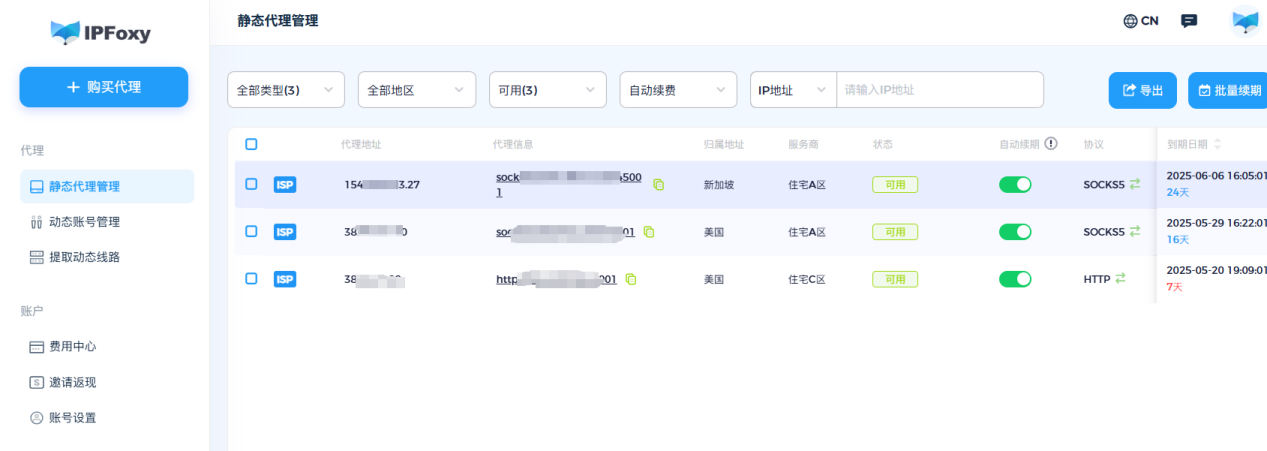Switch protocol icon next to HTTP
Image resolution: width=1267 pixels, height=451 pixels.
tap(1121, 279)
